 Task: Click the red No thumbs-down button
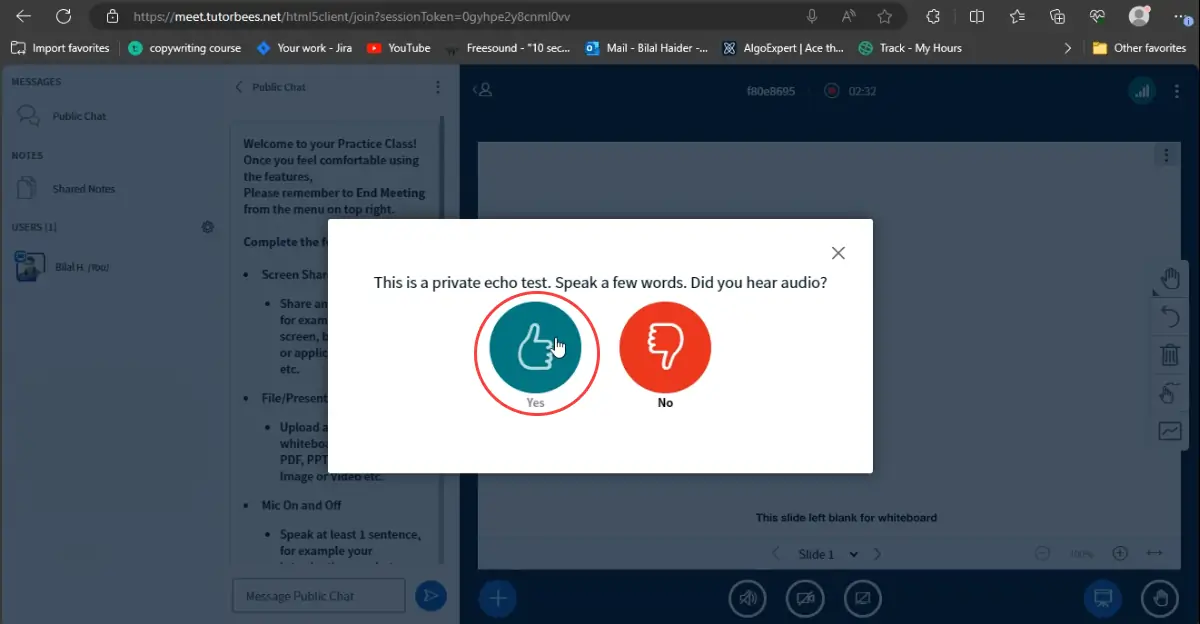pyautogui.click(x=665, y=347)
